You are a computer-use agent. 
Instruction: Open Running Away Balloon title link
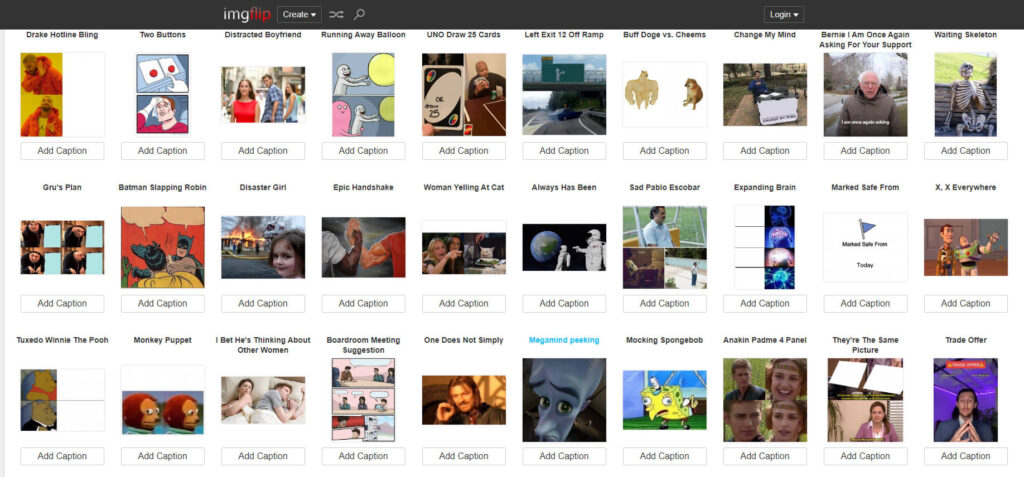click(363, 35)
